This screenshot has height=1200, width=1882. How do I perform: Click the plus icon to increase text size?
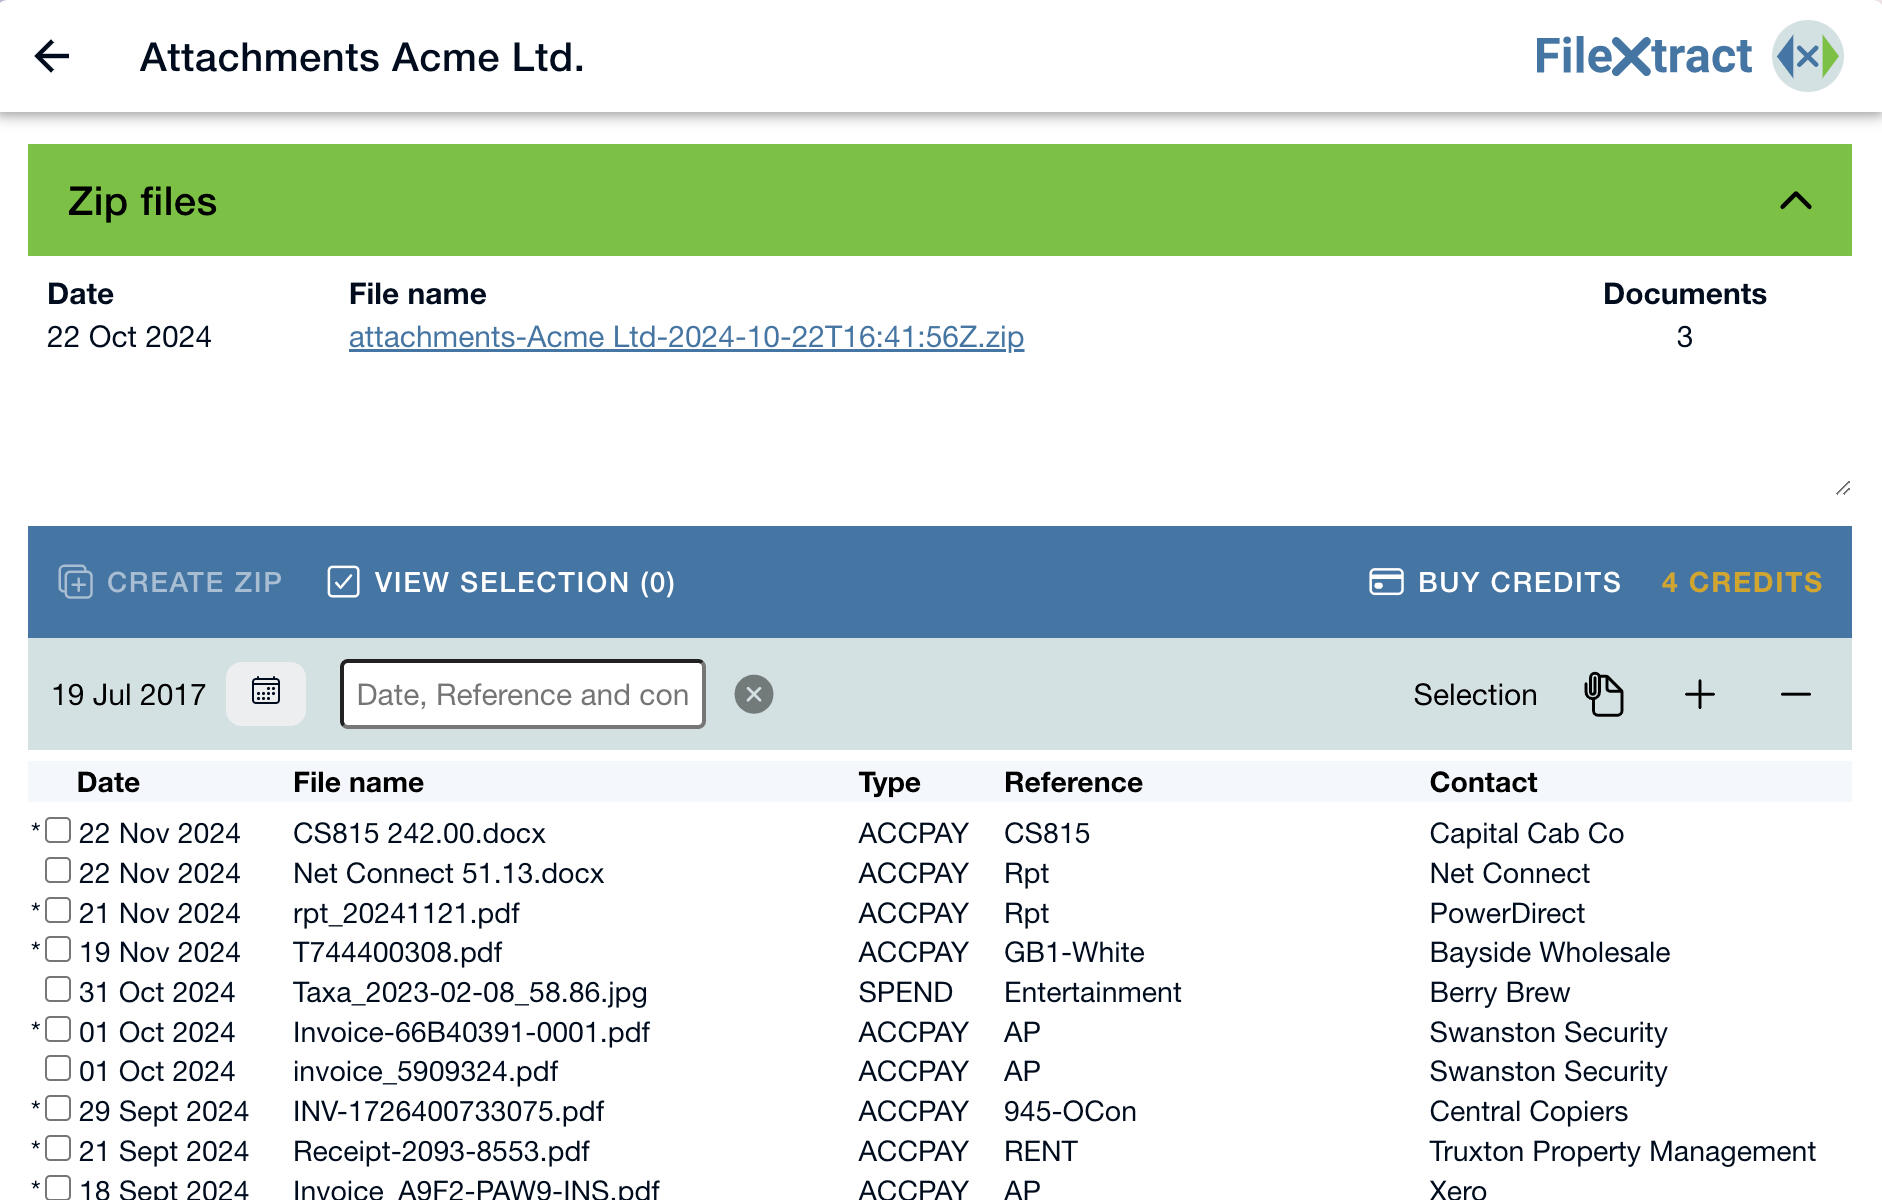[1699, 693]
